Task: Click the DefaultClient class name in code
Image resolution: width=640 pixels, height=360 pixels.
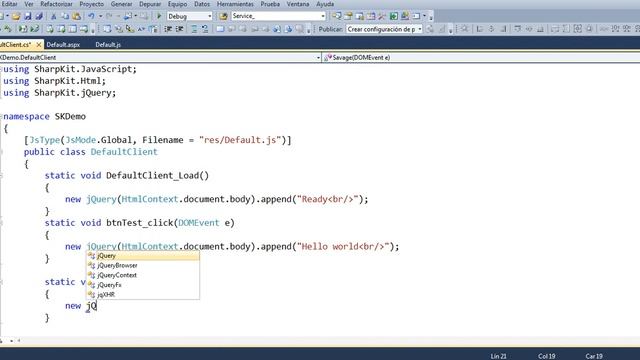Action: click(x=124, y=152)
